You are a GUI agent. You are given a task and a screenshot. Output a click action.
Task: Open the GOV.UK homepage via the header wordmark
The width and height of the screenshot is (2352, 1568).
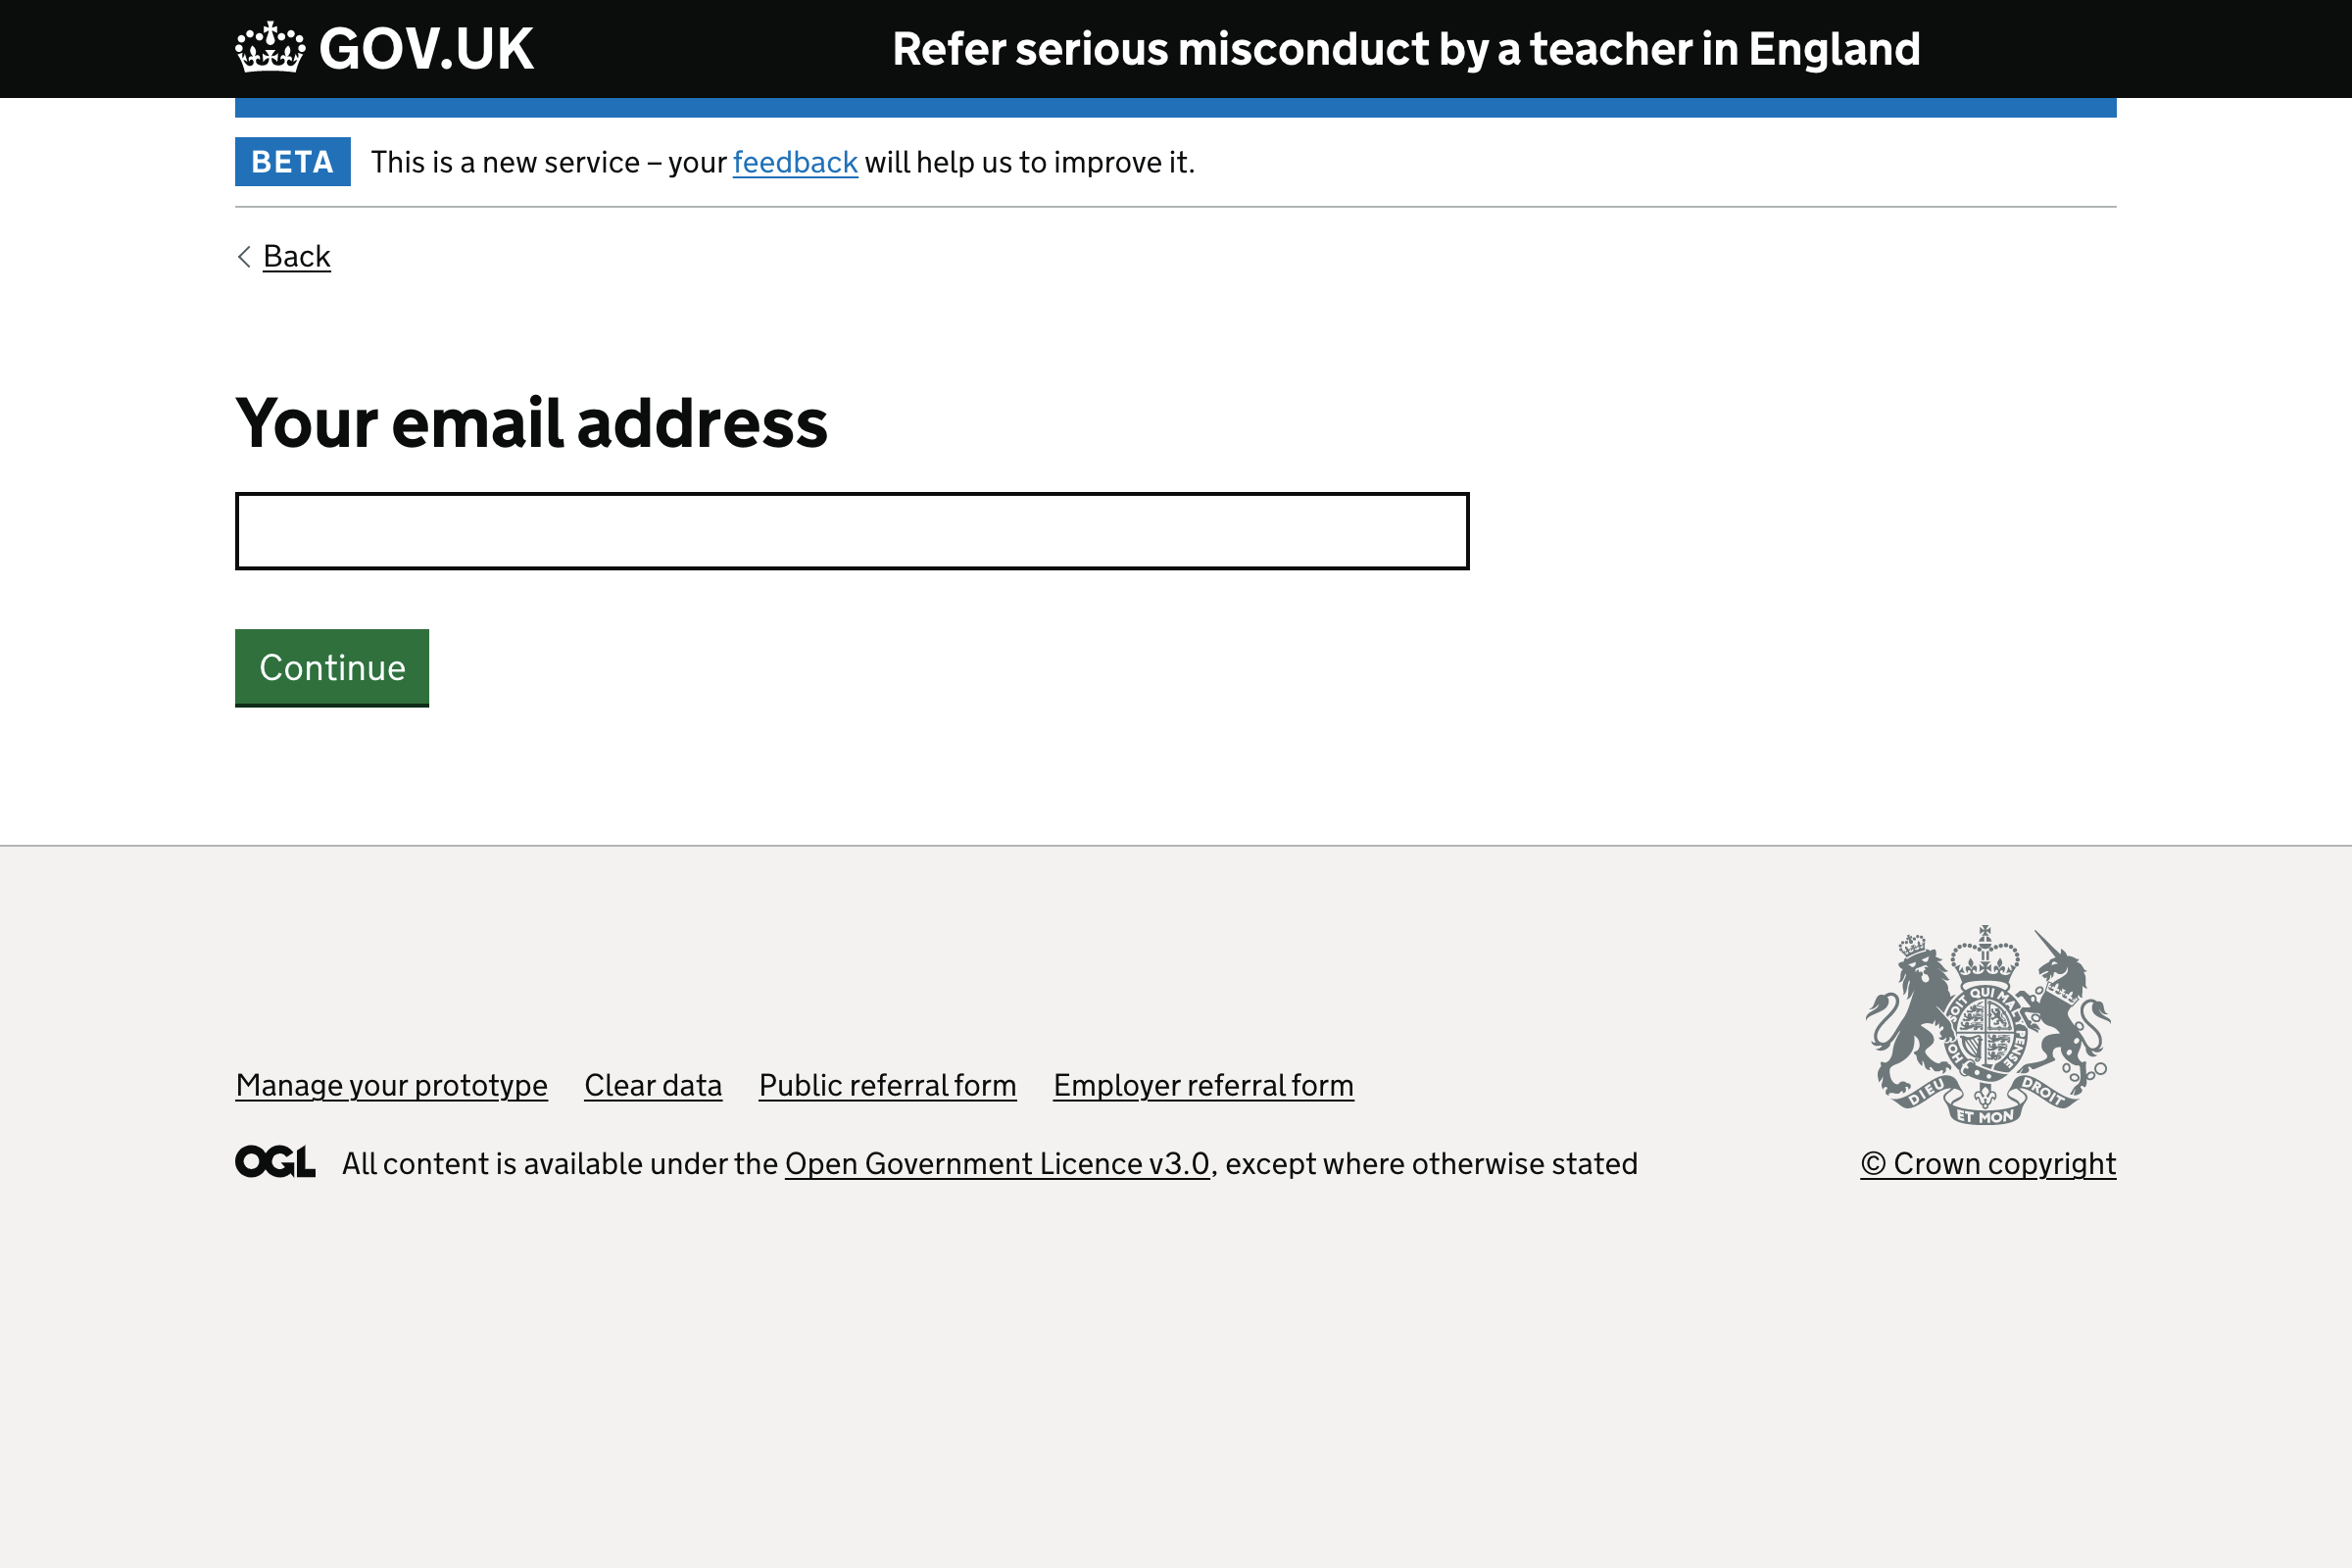click(423, 47)
